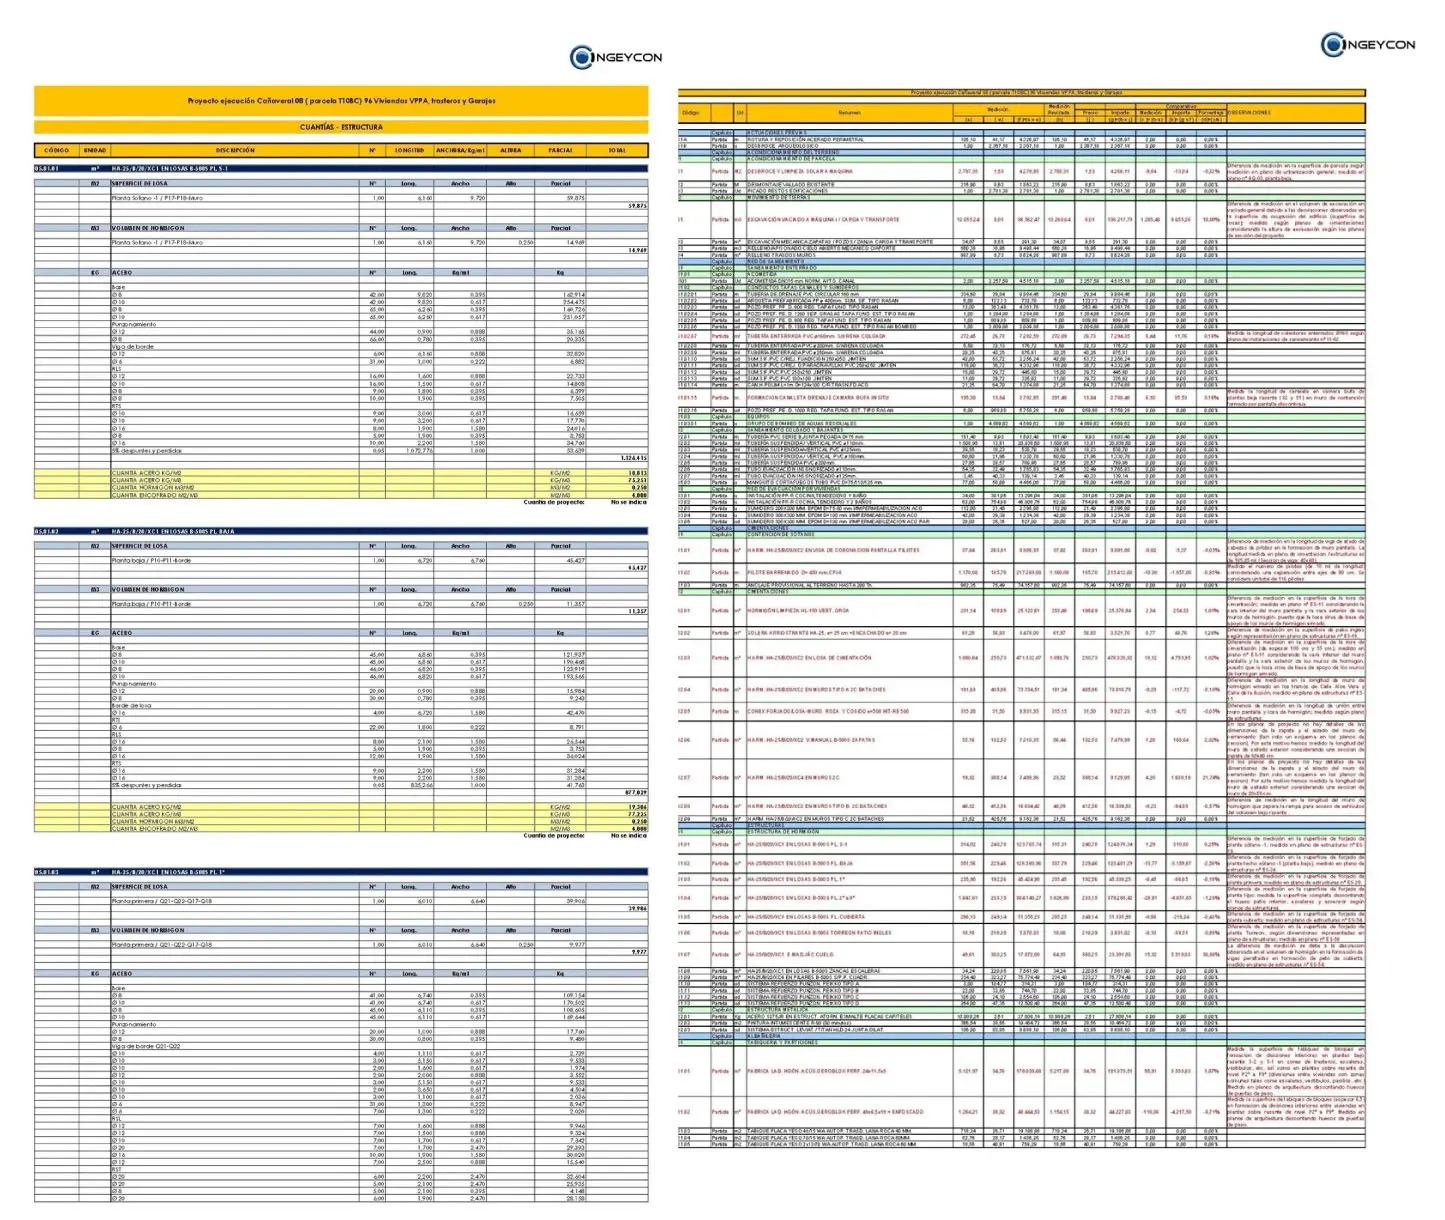The image size is (1445, 1220).
Task: Click the Resumen column header on right page
Action: (x=849, y=113)
